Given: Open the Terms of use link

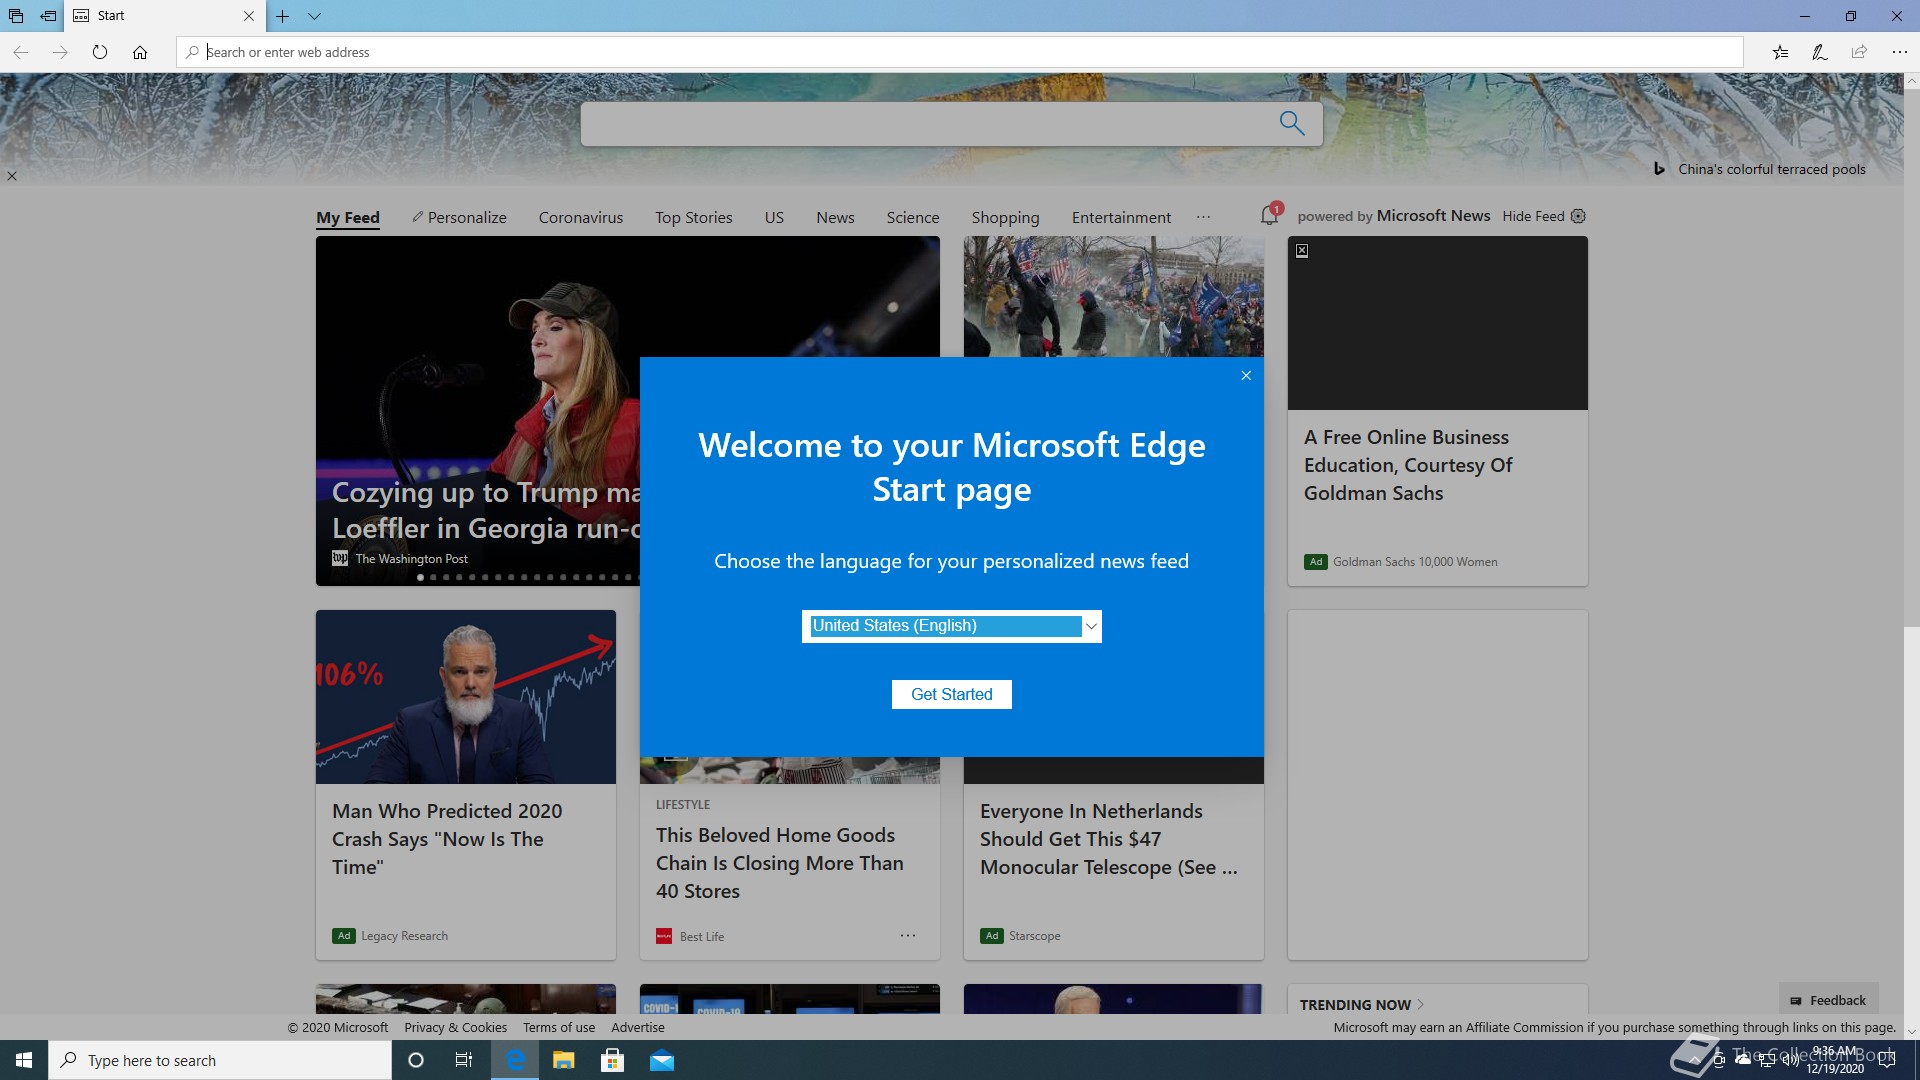Looking at the screenshot, I should [x=559, y=1027].
